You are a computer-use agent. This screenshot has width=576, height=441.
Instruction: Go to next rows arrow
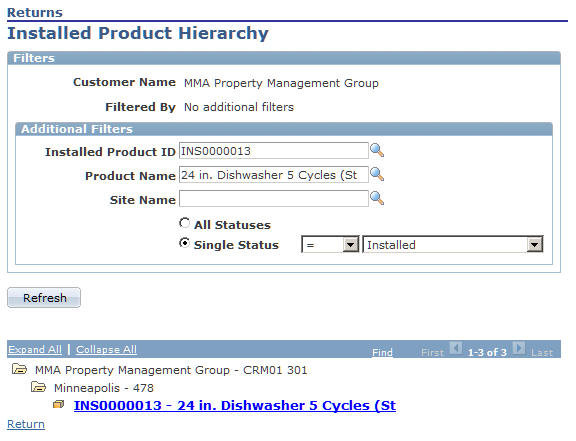tap(519, 348)
